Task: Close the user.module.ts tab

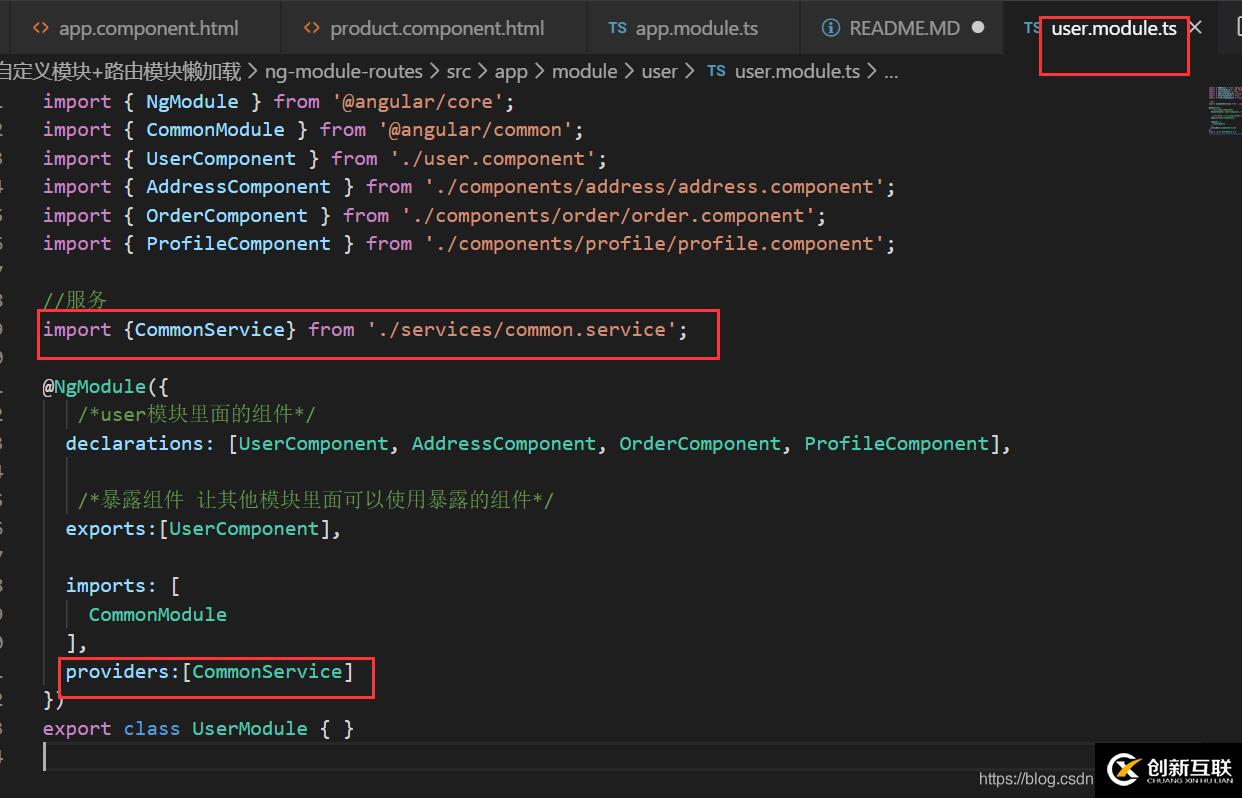Action: point(1195,28)
